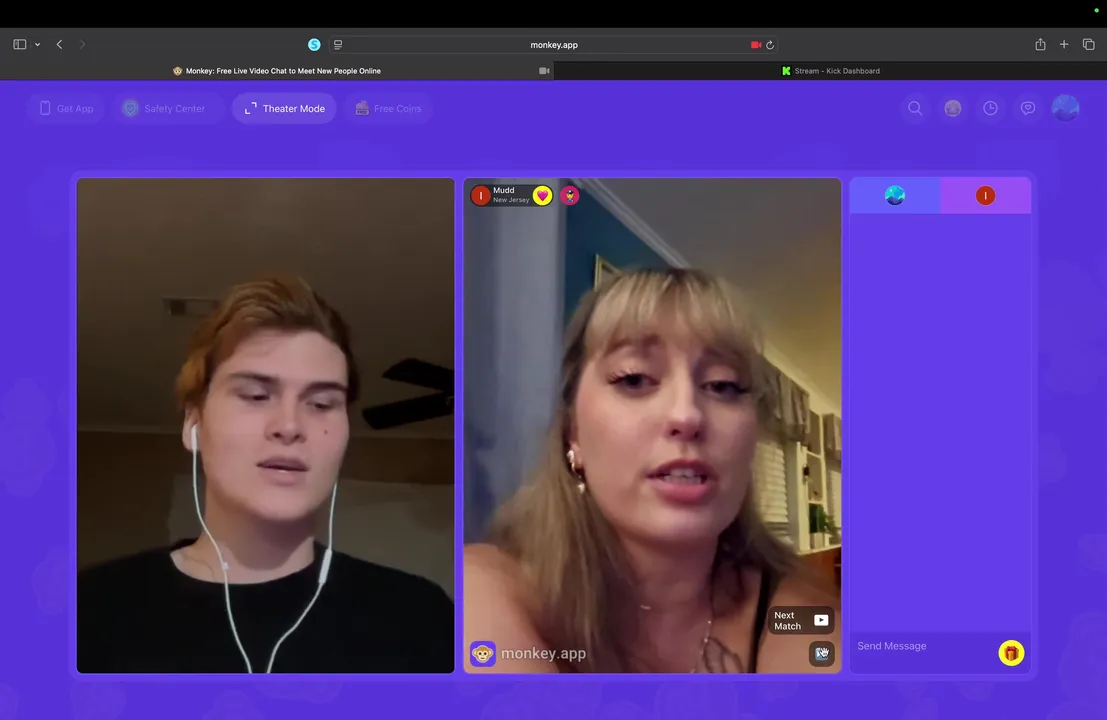Click the yellow heart like icon

(x=542, y=196)
